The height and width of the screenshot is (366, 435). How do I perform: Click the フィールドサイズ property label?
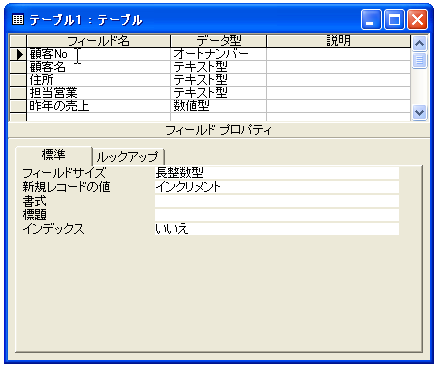click(x=64, y=173)
